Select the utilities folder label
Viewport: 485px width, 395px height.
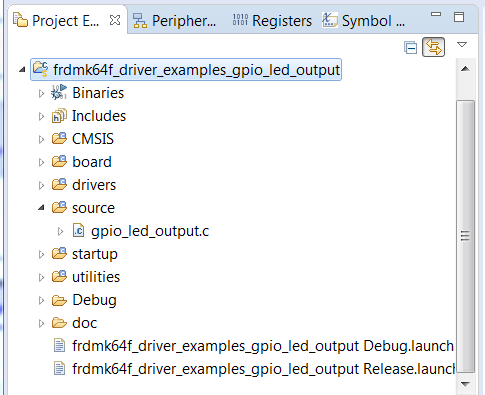96,277
